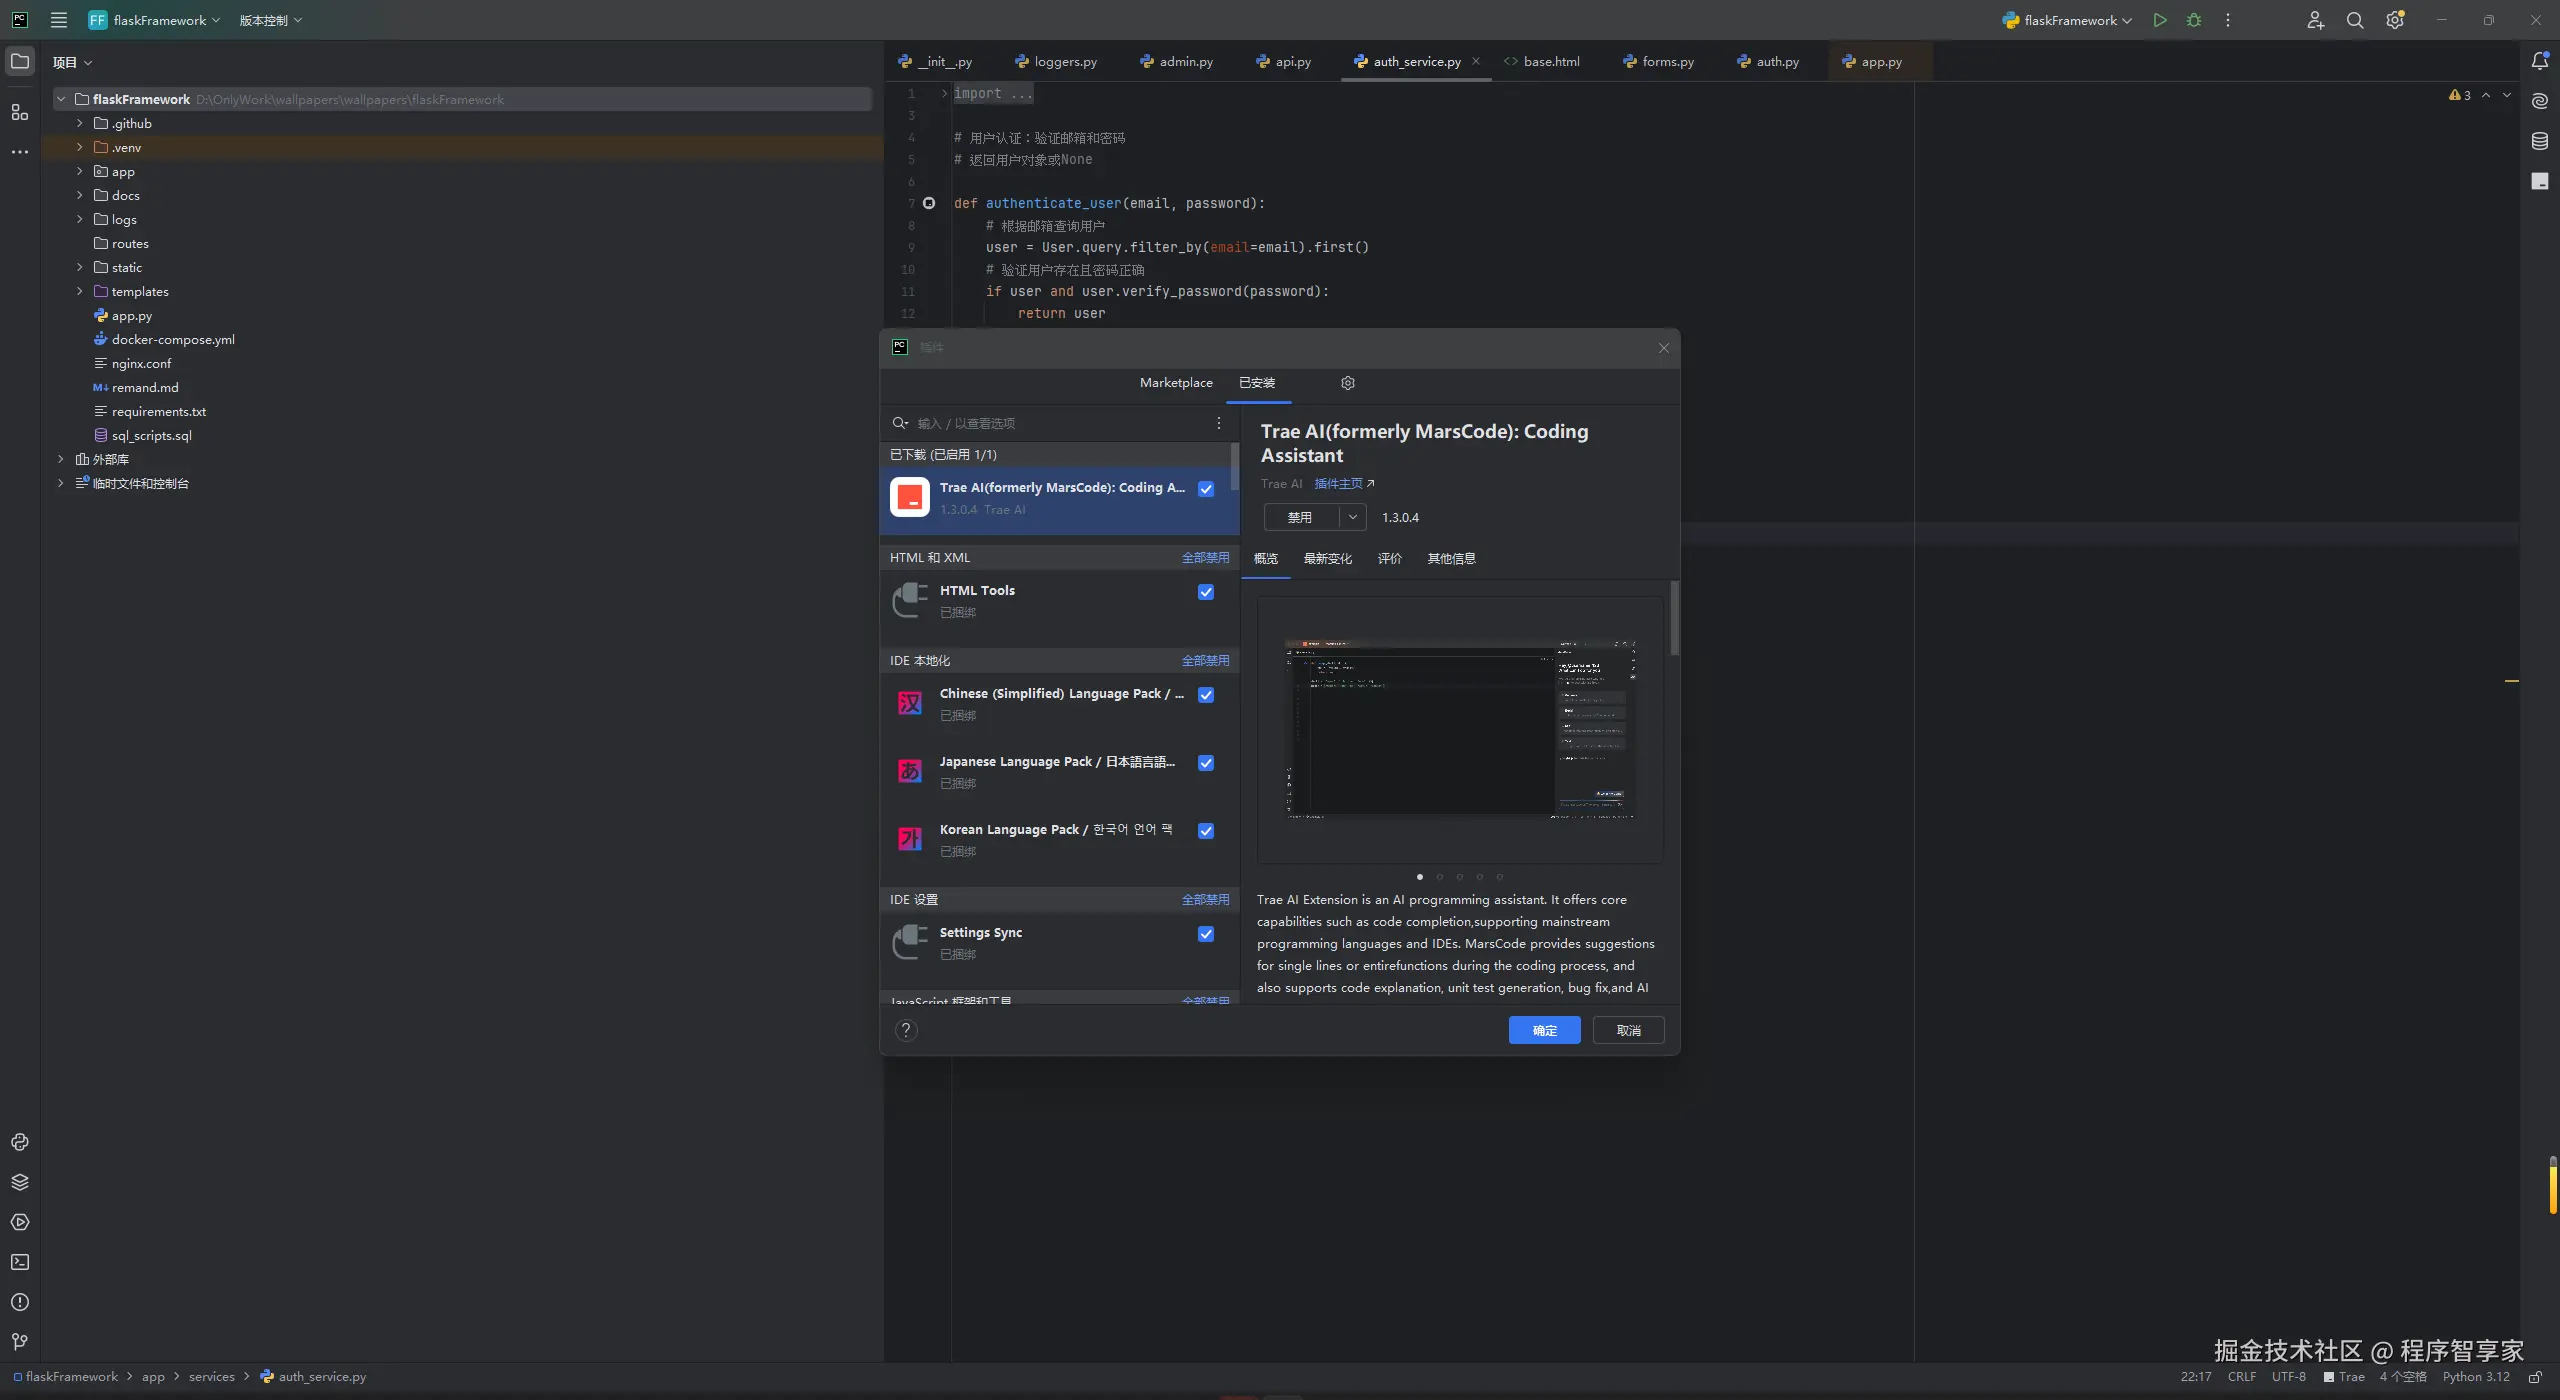Switch to the Marketplace tab

coord(1176,383)
